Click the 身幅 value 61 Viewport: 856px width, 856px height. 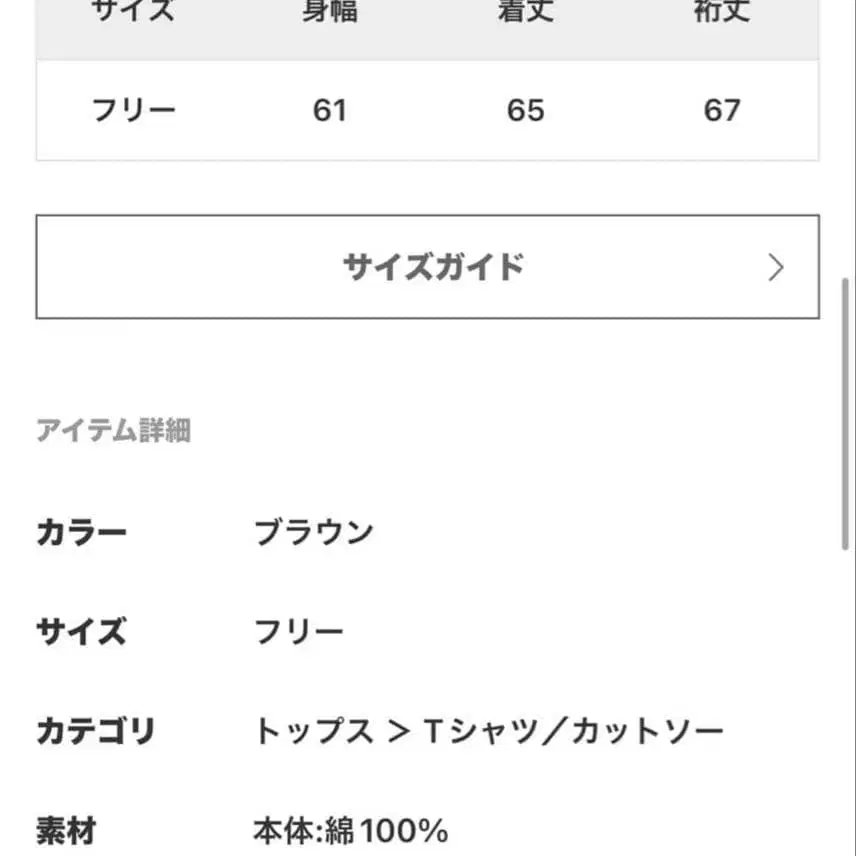tap(330, 111)
